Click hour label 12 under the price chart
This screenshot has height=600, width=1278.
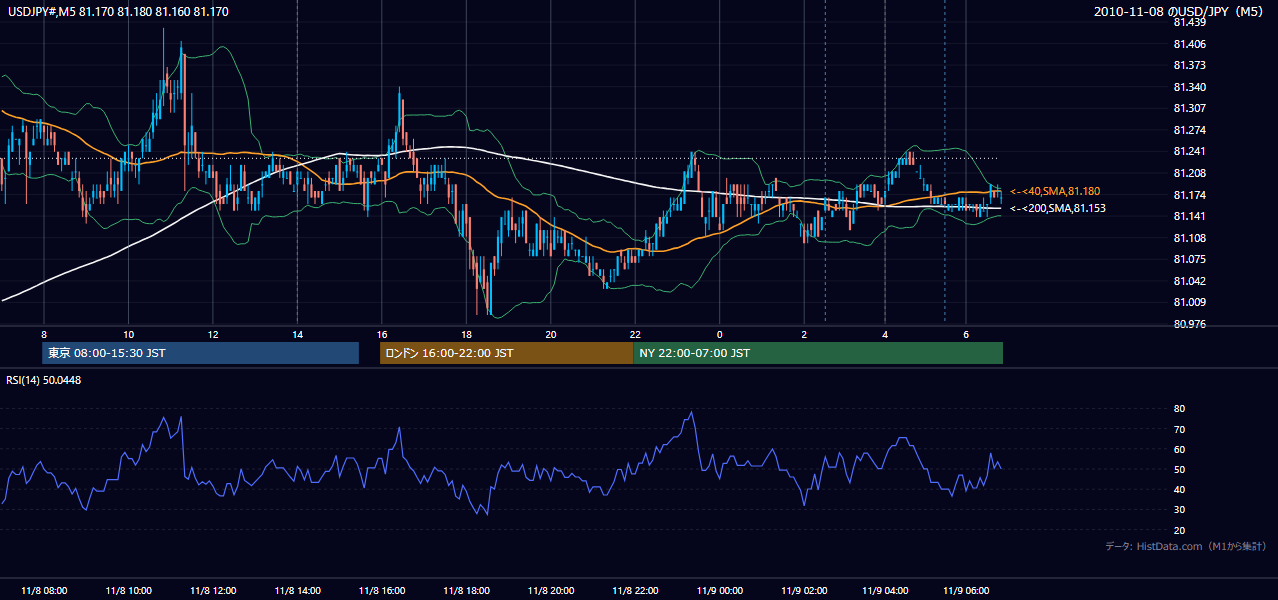tap(213, 333)
